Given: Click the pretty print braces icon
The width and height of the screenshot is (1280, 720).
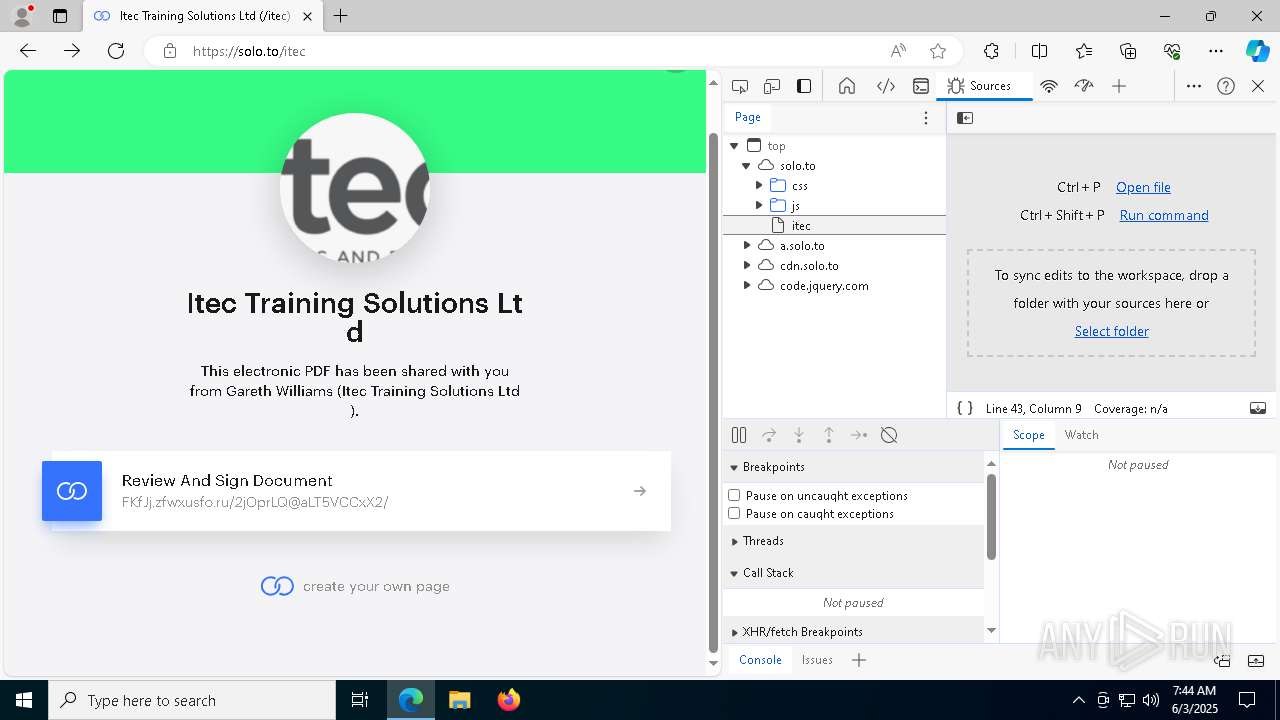Looking at the screenshot, I should [965, 408].
